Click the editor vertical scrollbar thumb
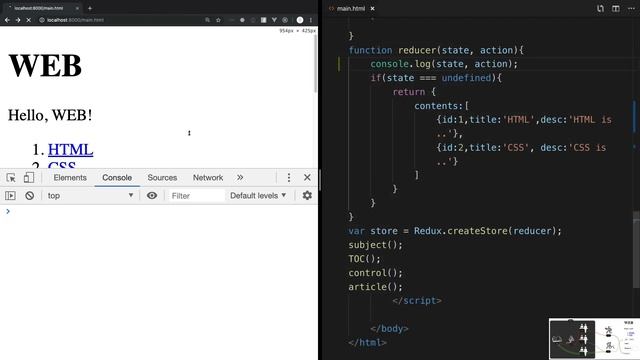This screenshot has width=640, height=360. click(x=636, y=249)
